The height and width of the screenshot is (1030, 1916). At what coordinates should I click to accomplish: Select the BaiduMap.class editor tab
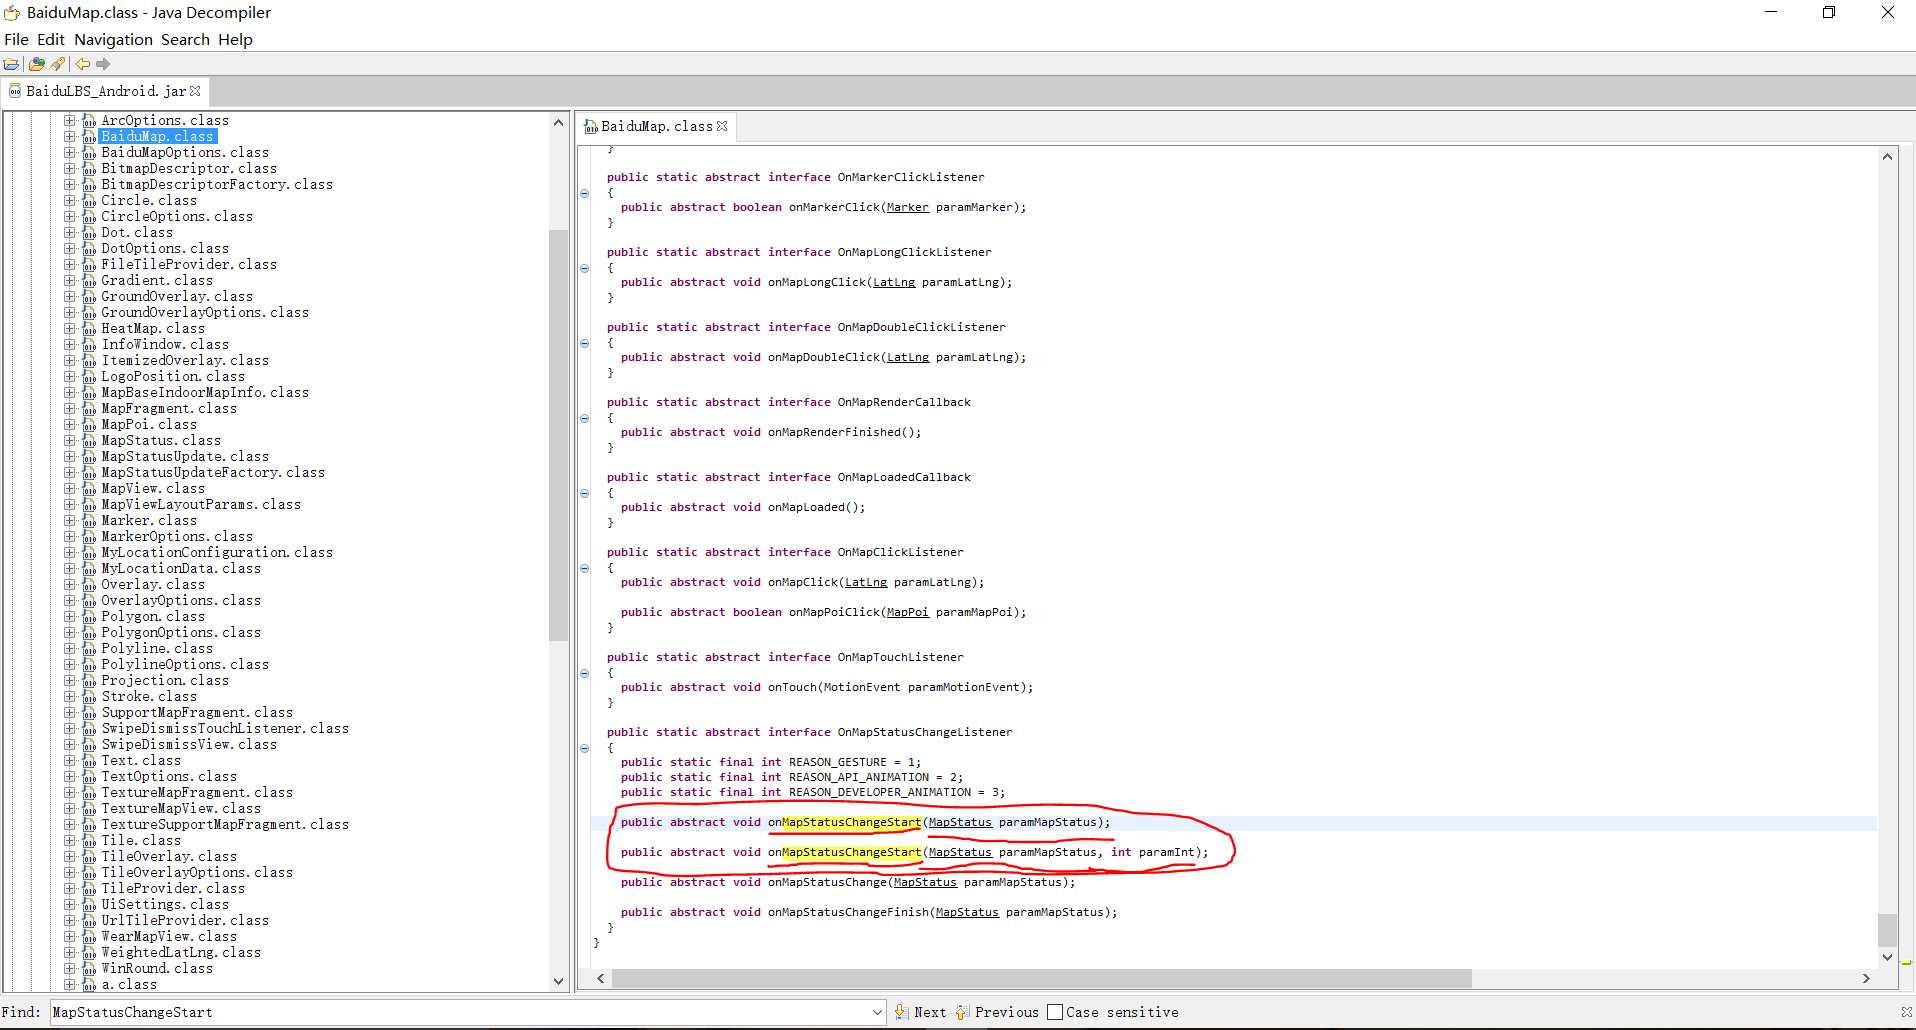tap(656, 126)
